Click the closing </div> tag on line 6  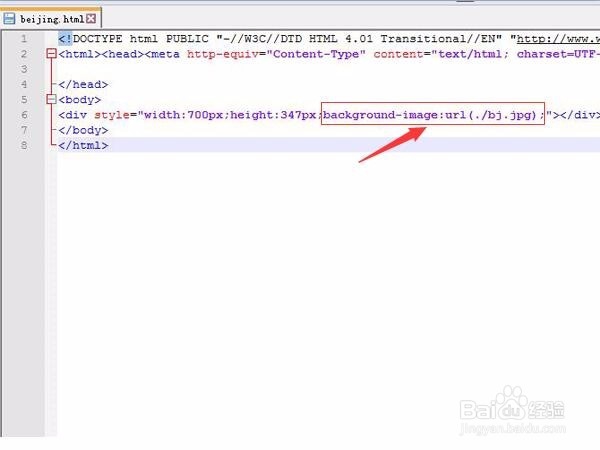pos(578,115)
